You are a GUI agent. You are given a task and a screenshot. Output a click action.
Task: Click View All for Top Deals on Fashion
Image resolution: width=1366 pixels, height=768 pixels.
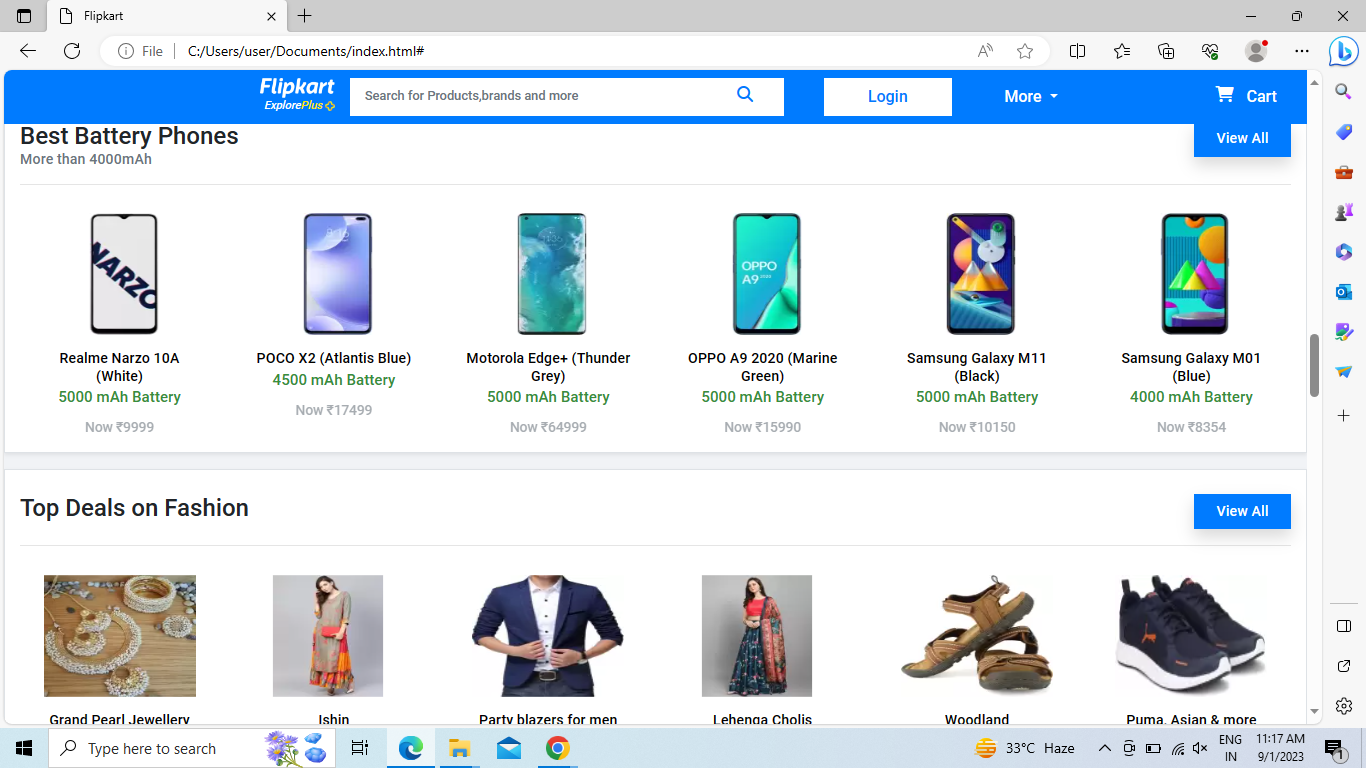pos(1242,511)
